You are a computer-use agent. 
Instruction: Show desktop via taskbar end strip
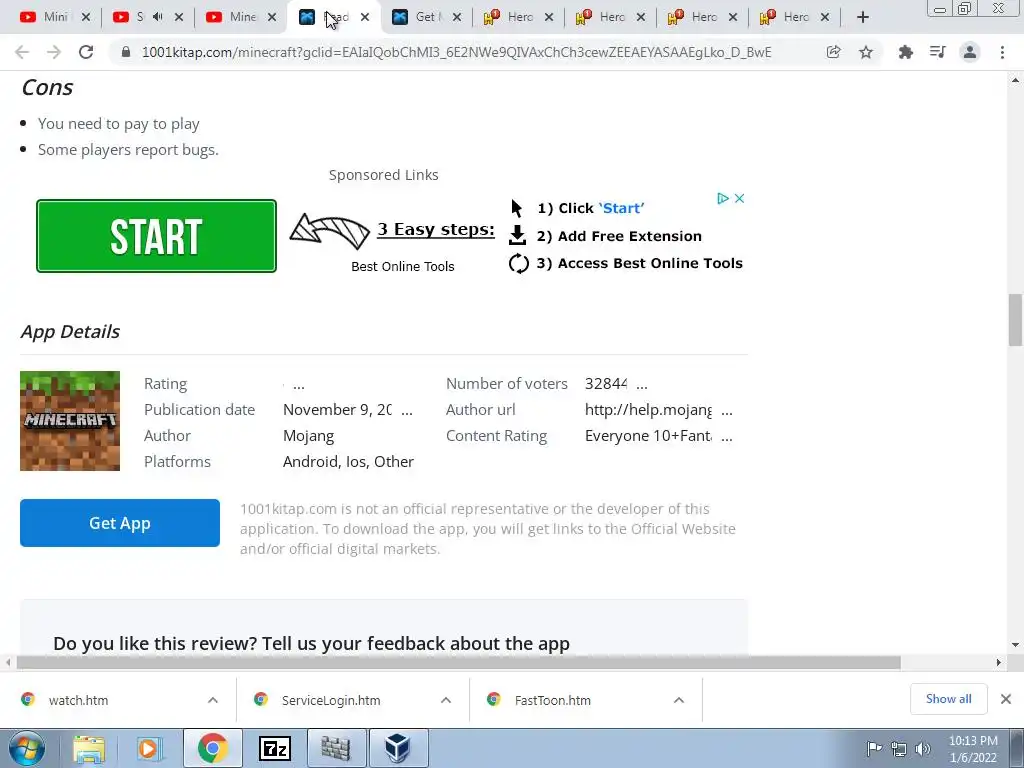pyautogui.click(x=1019, y=748)
